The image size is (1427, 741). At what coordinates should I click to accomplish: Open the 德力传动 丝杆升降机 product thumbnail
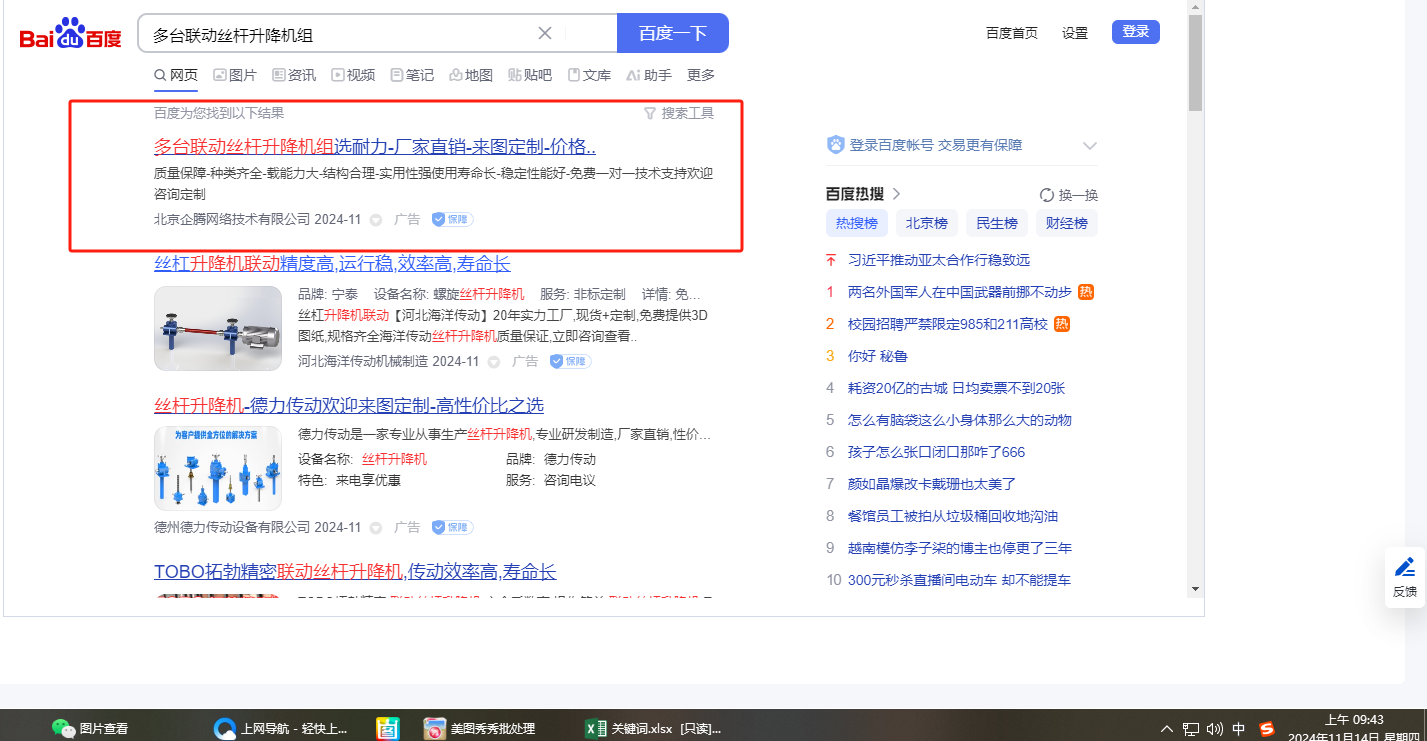[x=218, y=468]
